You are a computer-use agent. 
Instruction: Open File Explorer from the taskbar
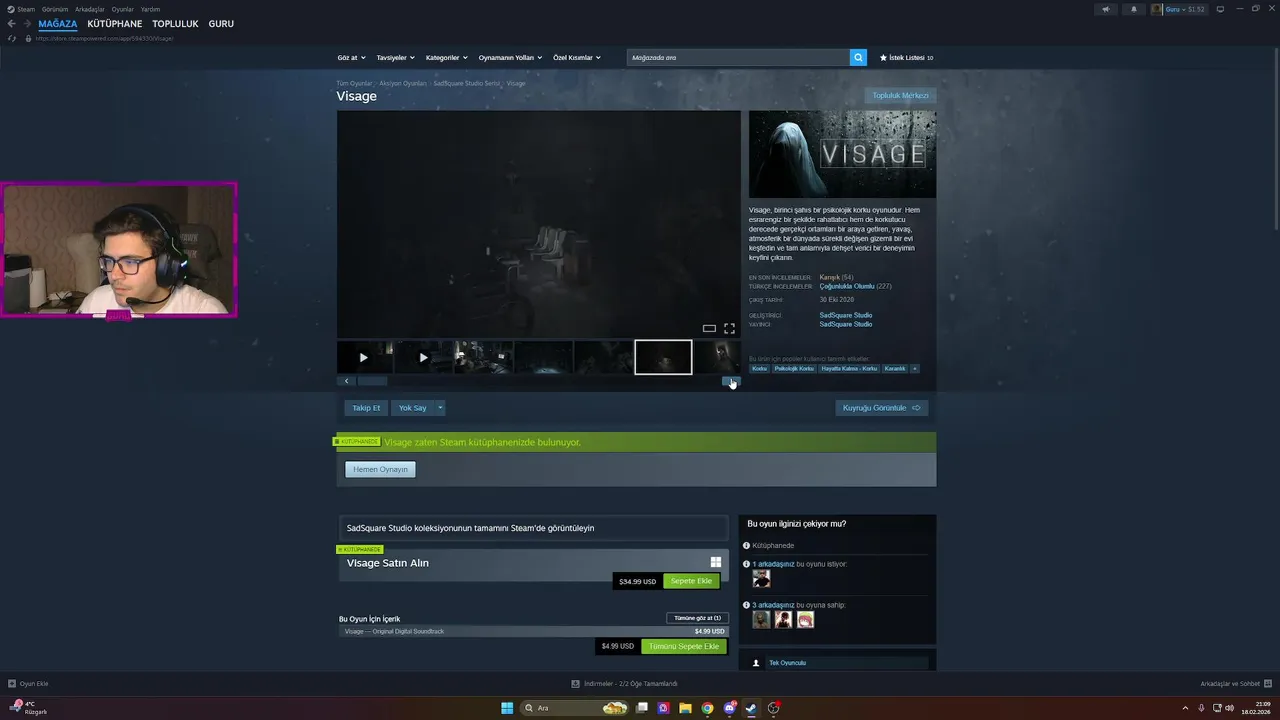pos(685,708)
